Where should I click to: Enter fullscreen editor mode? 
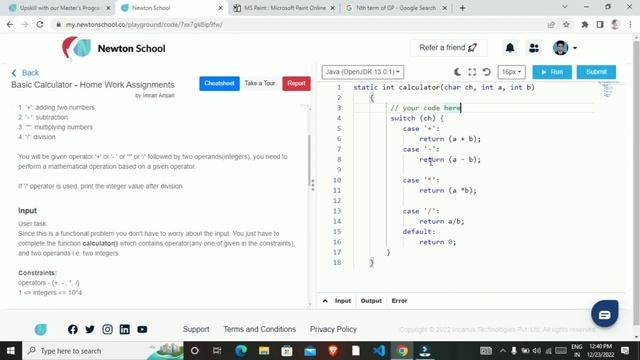tap(472, 72)
